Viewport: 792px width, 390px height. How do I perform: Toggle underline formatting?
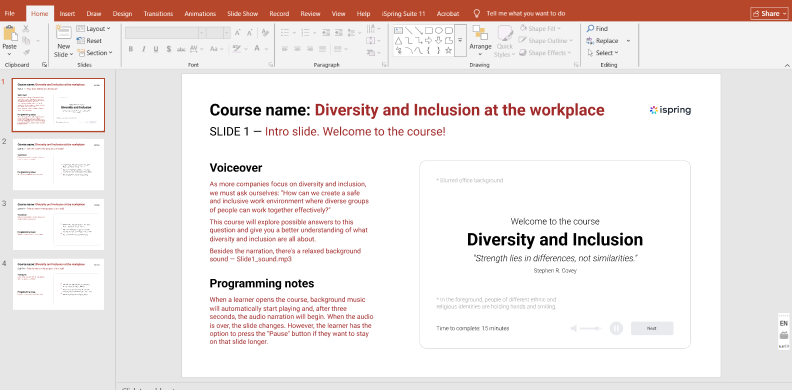click(x=156, y=49)
